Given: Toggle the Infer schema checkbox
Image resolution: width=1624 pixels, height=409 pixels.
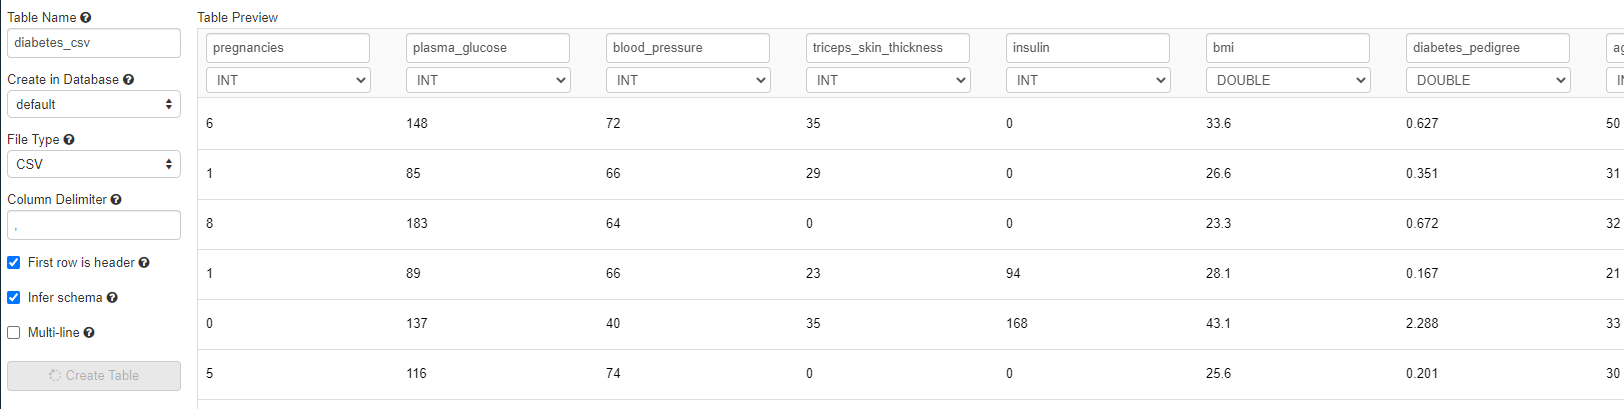Looking at the screenshot, I should coord(14,298).
